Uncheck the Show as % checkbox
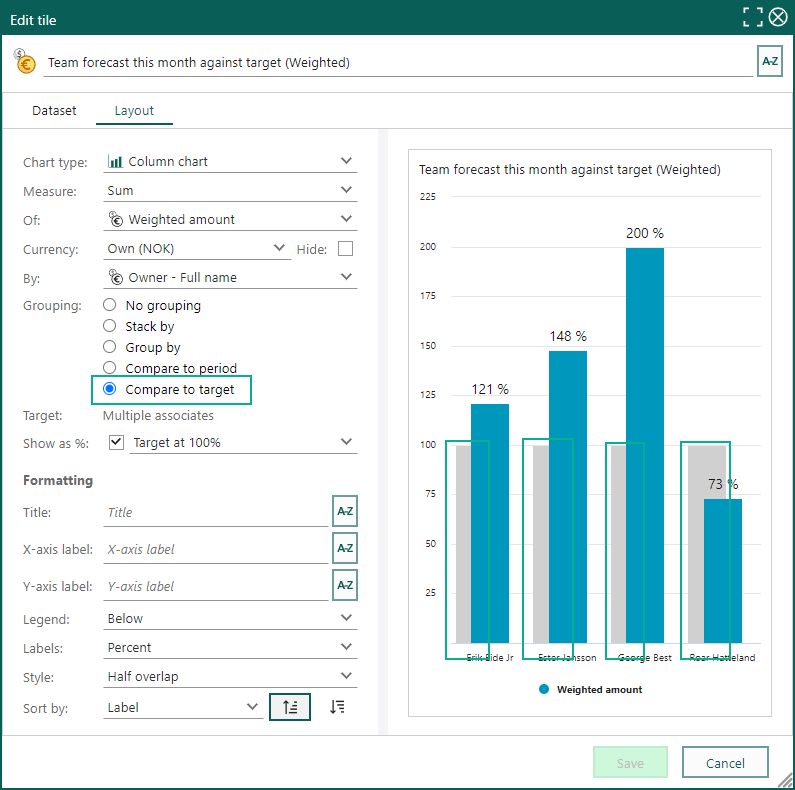The image size is (795, 790). click(116, 442)
